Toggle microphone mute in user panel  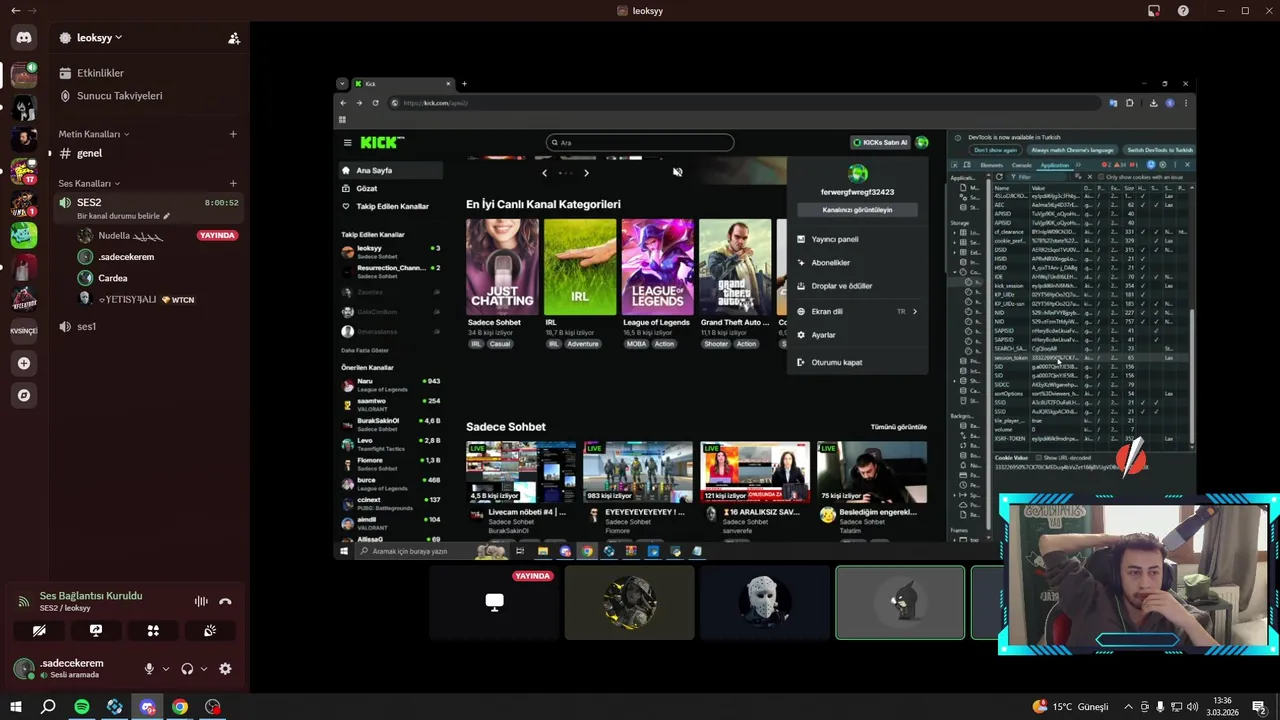click(x=149, y=669)
